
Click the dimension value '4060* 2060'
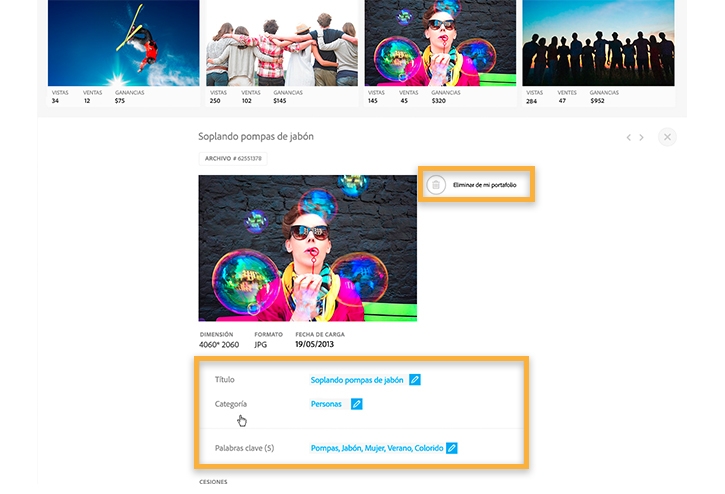click(x=219, y=345)
